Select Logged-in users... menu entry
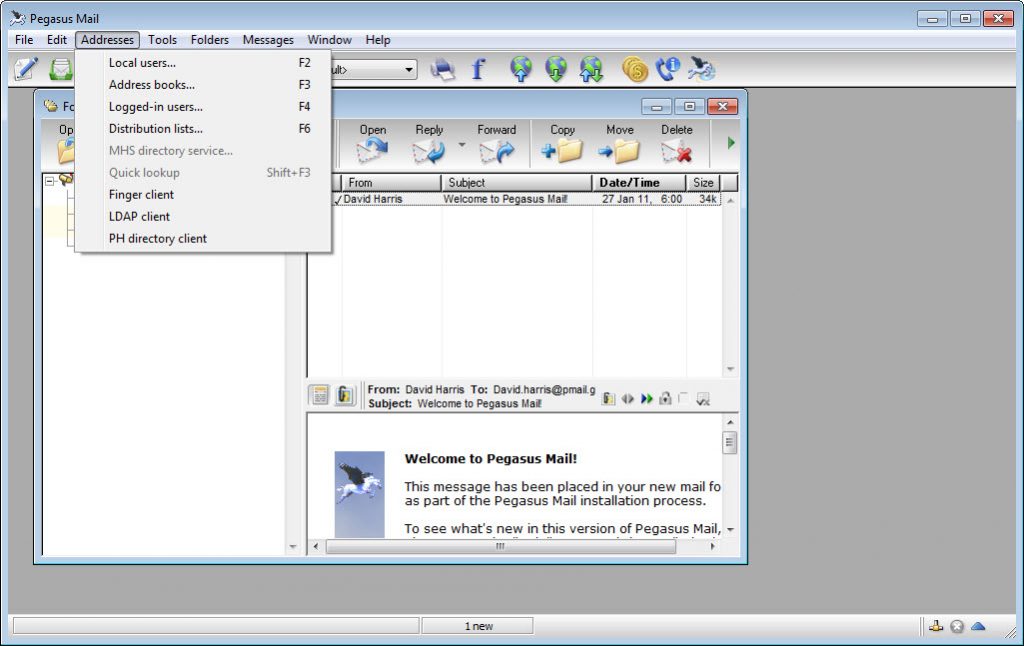The width and height of the screenshot is (1024, 646). 203,106
